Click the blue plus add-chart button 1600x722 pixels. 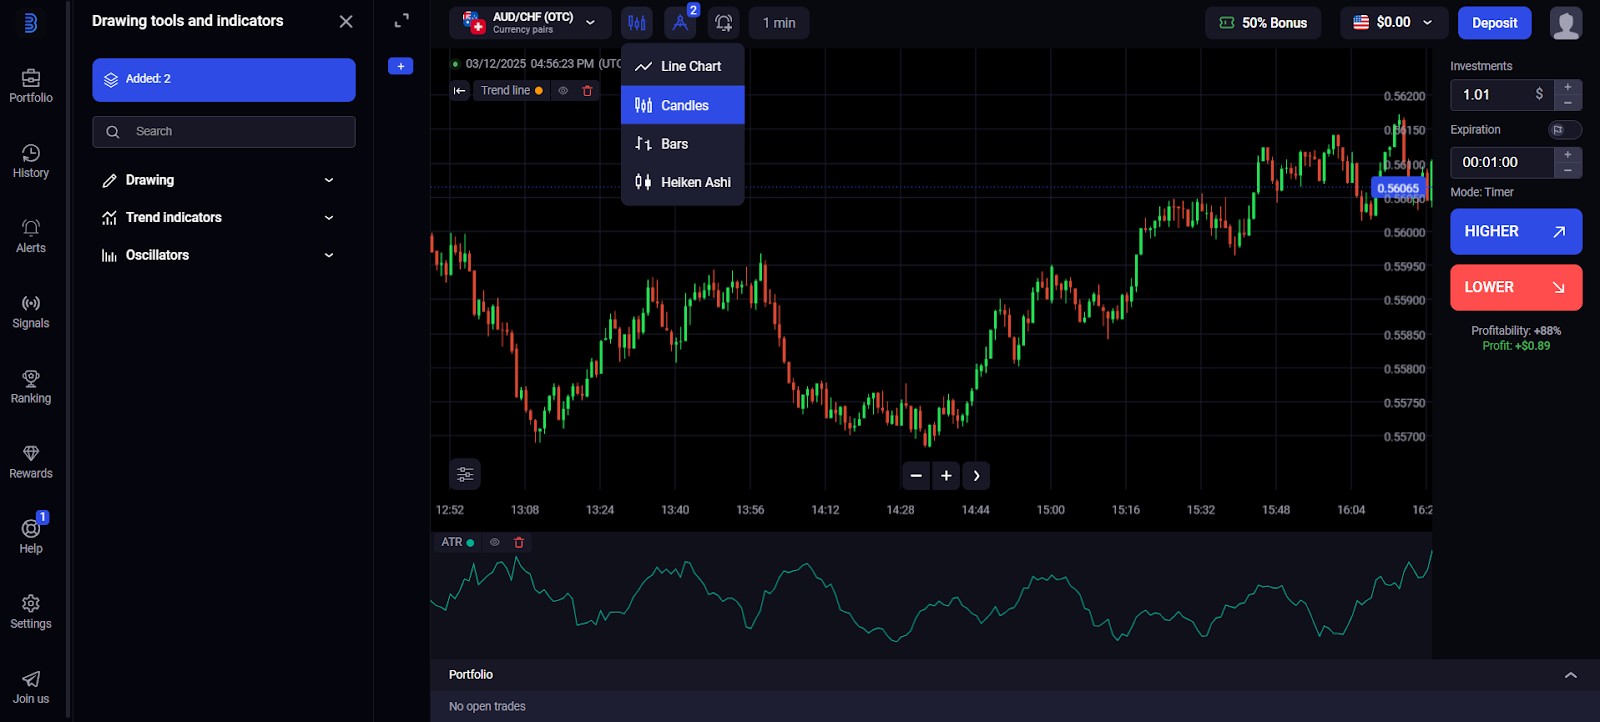[401, 66]
